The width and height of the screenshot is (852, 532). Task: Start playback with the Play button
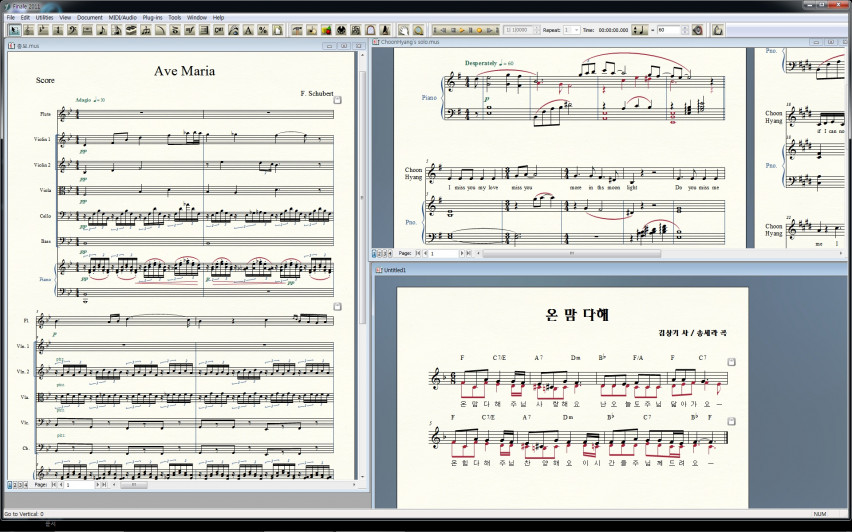[x=462, y=30]
